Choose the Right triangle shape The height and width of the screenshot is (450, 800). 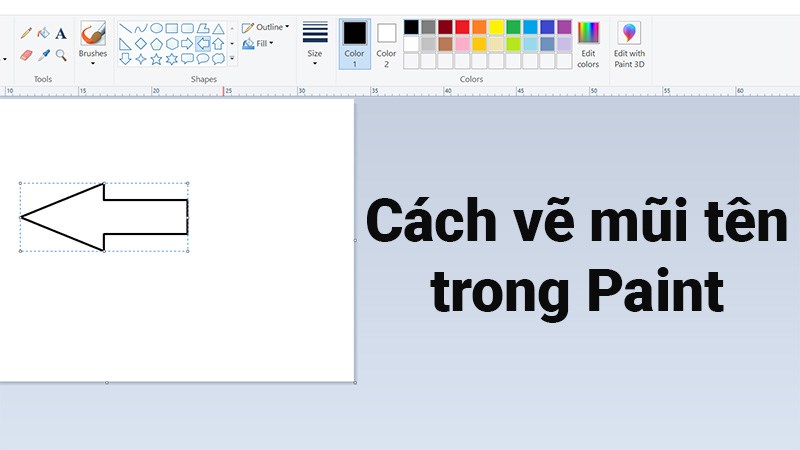click(x=126, y=44)
